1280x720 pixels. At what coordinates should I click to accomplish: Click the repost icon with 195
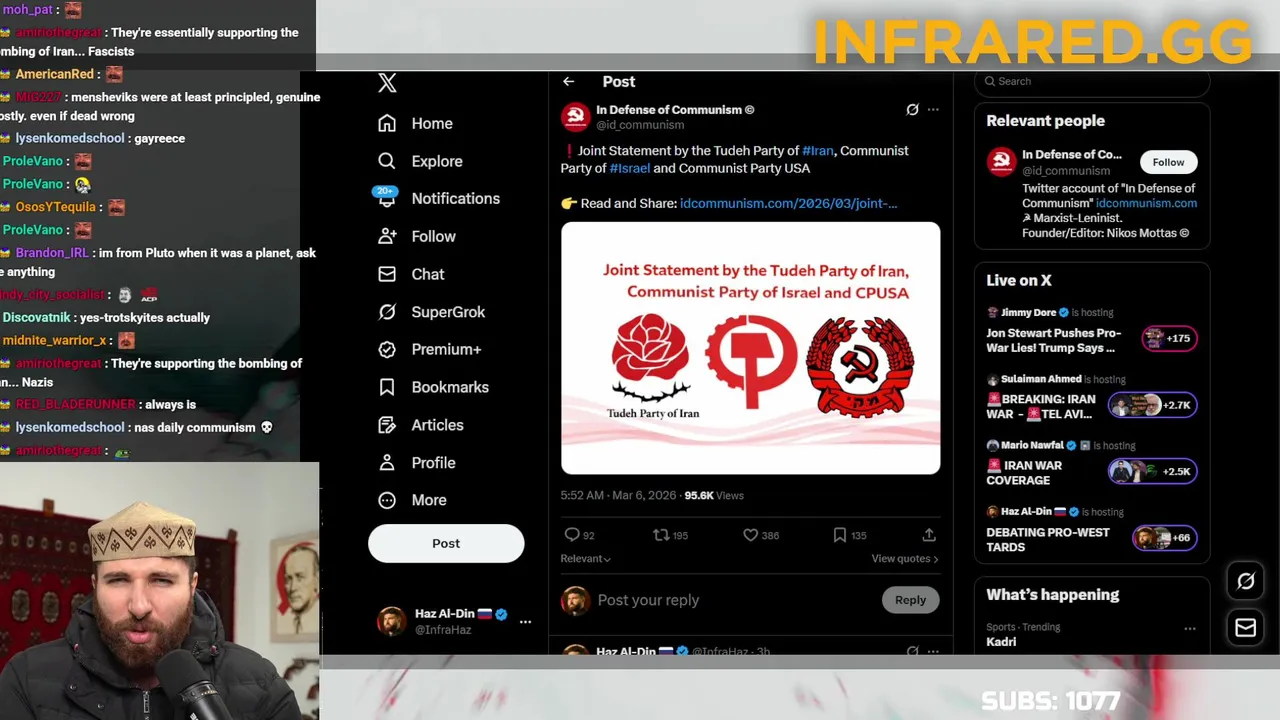pyautogui.click(x=661, y=535)
